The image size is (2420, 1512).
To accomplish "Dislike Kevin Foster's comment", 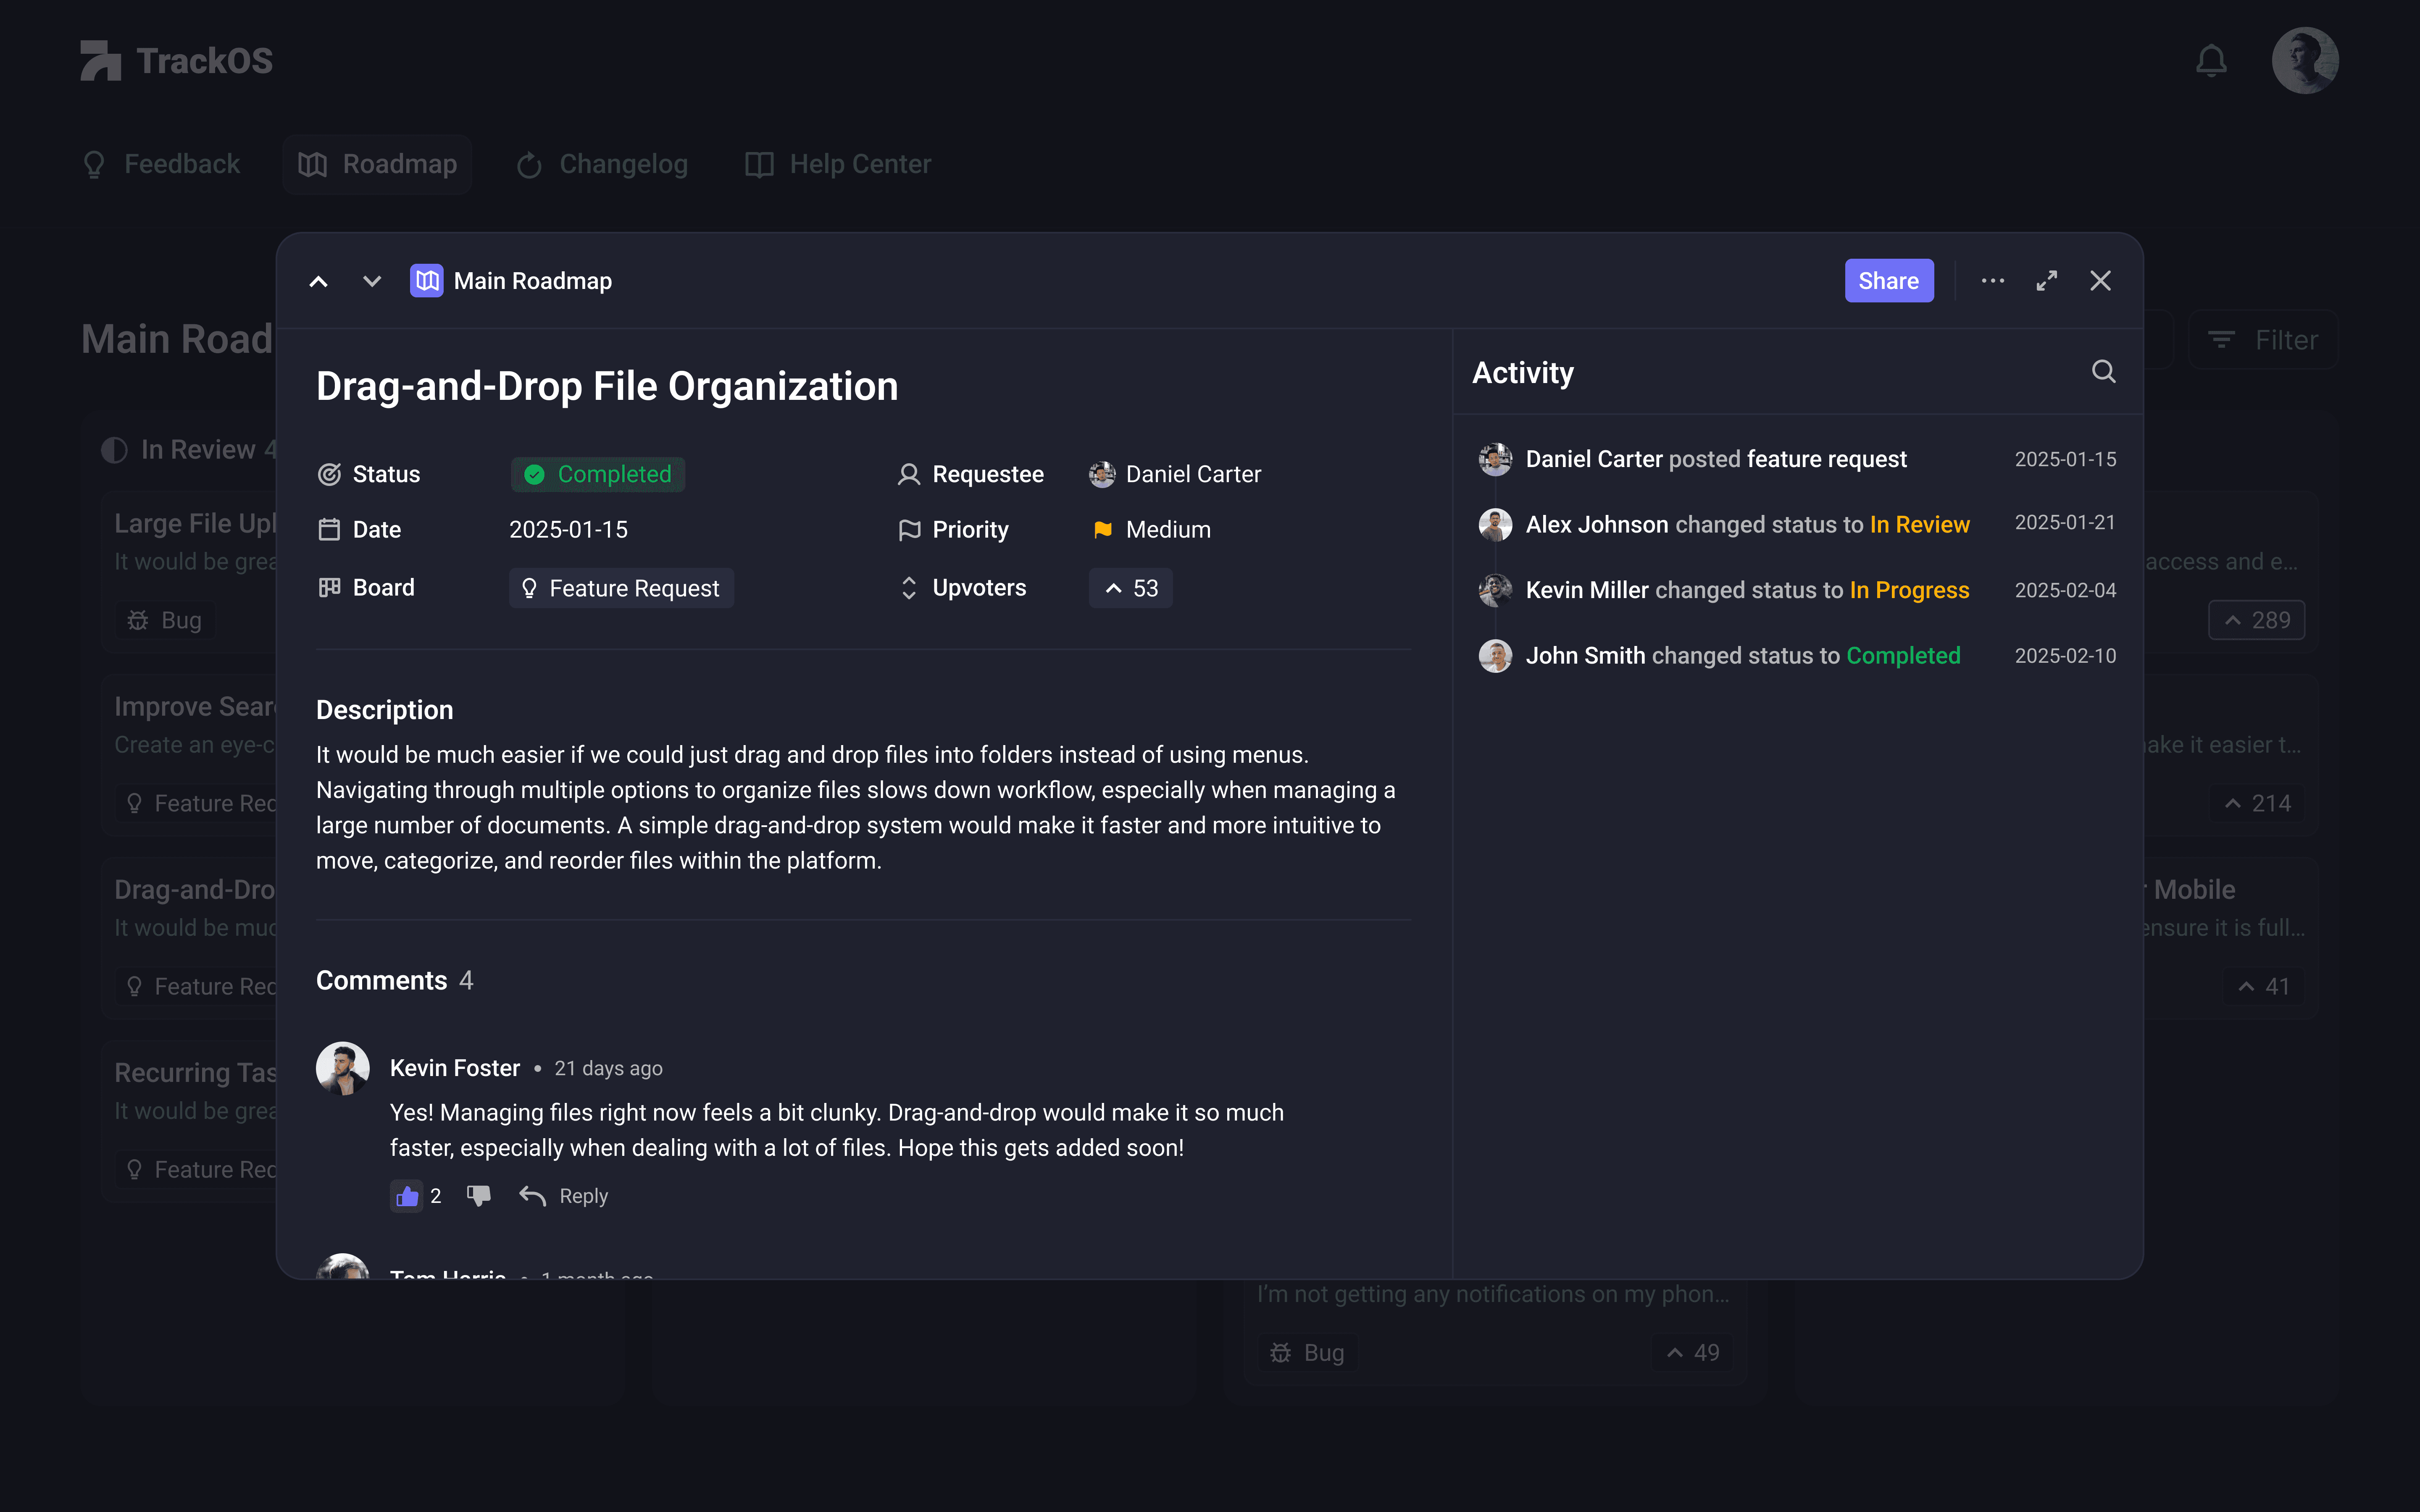I will [x=479, y=1196].
